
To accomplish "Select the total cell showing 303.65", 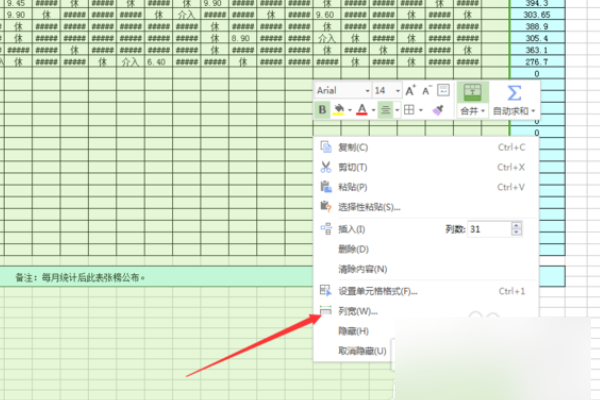I will [537, 15].
